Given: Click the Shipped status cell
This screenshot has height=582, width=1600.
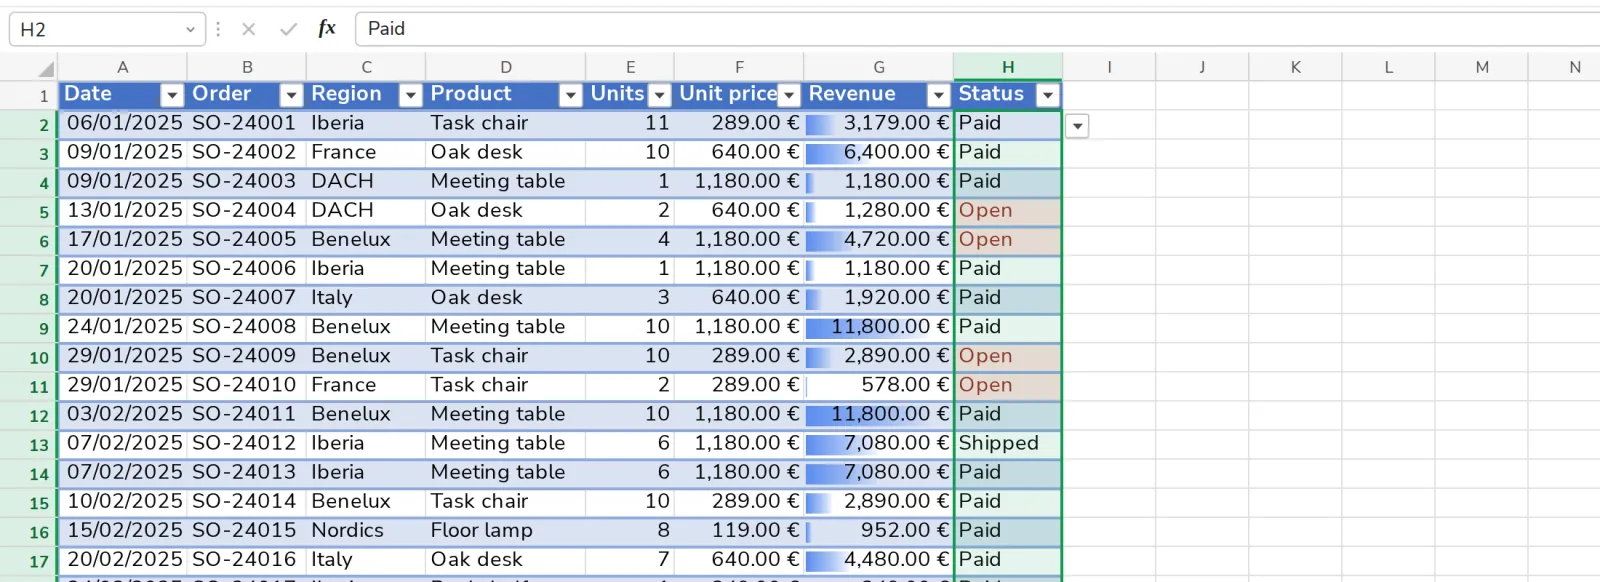Looking at the screenshot, I should coord(1008,444).
